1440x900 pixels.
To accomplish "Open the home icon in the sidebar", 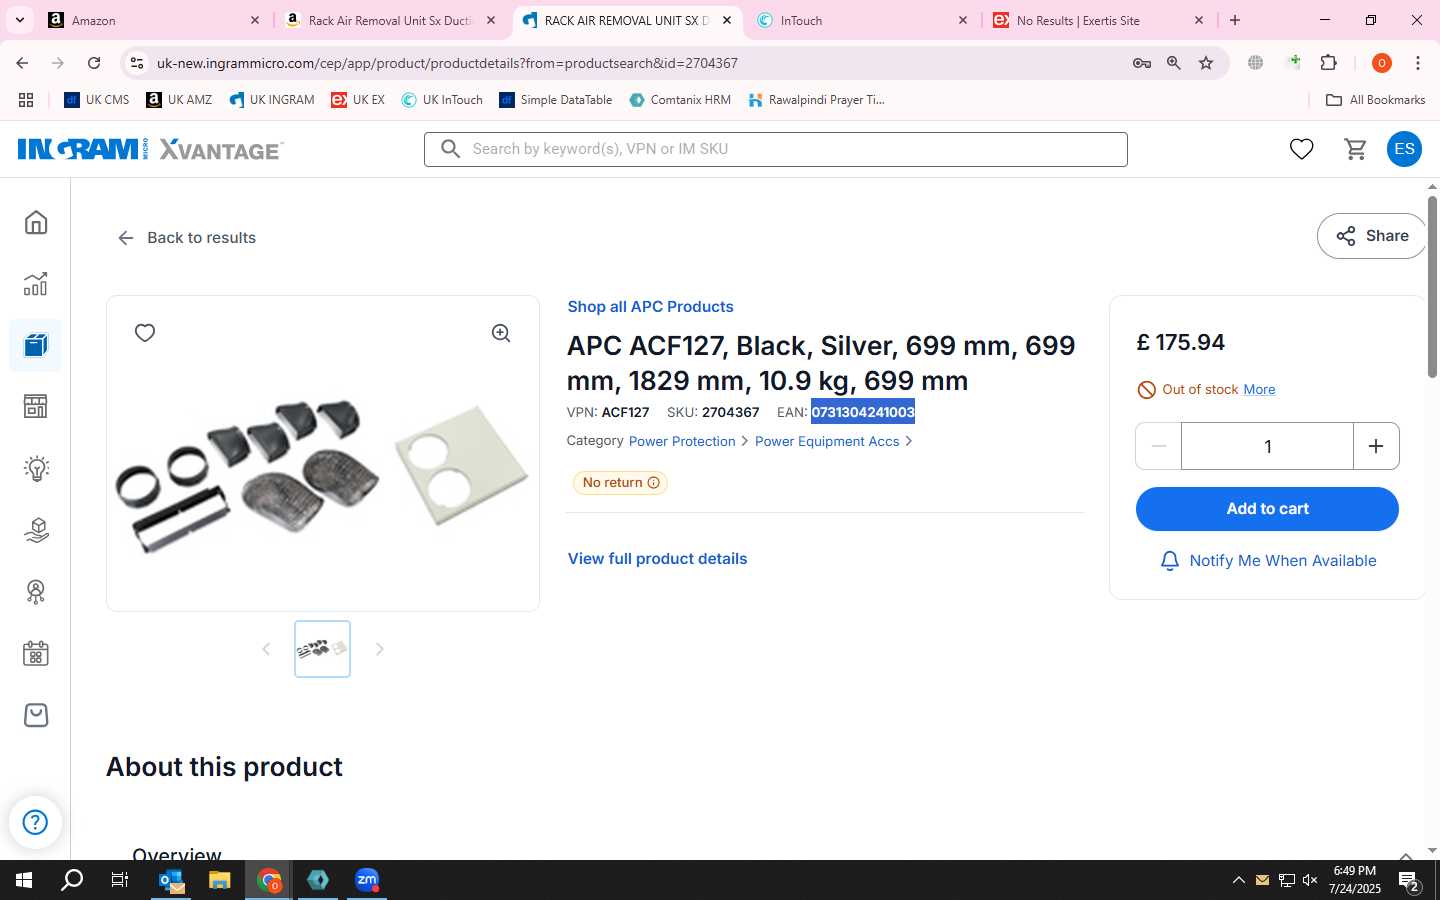I will click(36, 222).
